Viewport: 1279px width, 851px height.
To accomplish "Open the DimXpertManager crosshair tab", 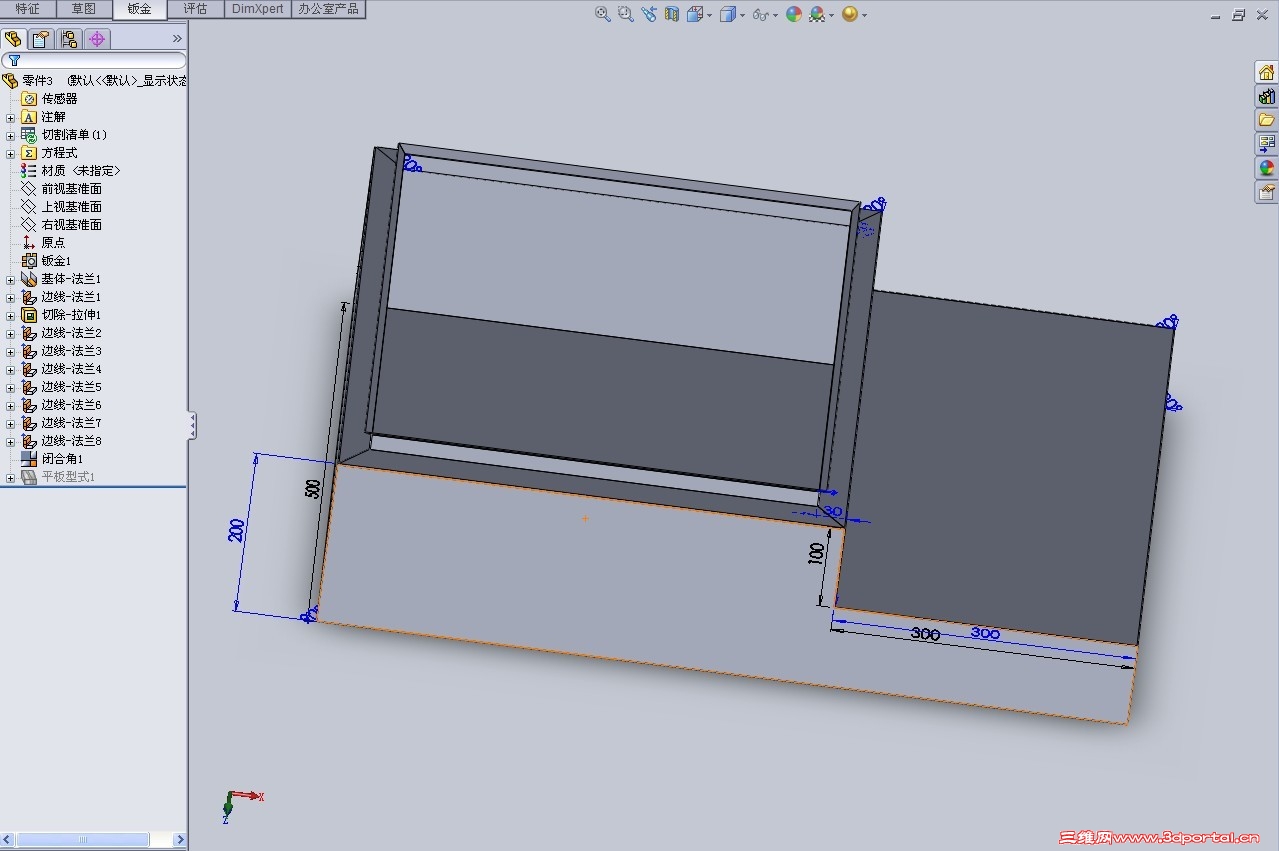I will (x=97, y=39).
